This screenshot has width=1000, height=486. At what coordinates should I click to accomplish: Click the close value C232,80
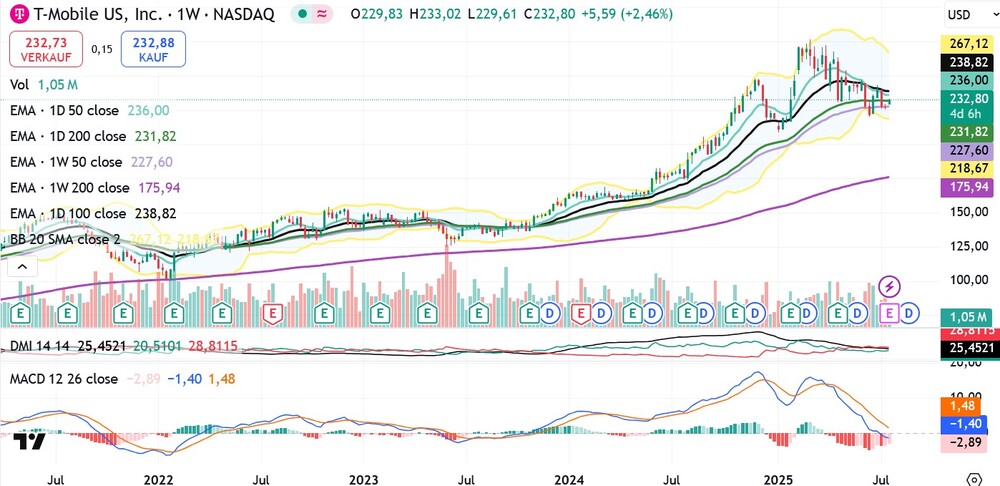[549, 14]
